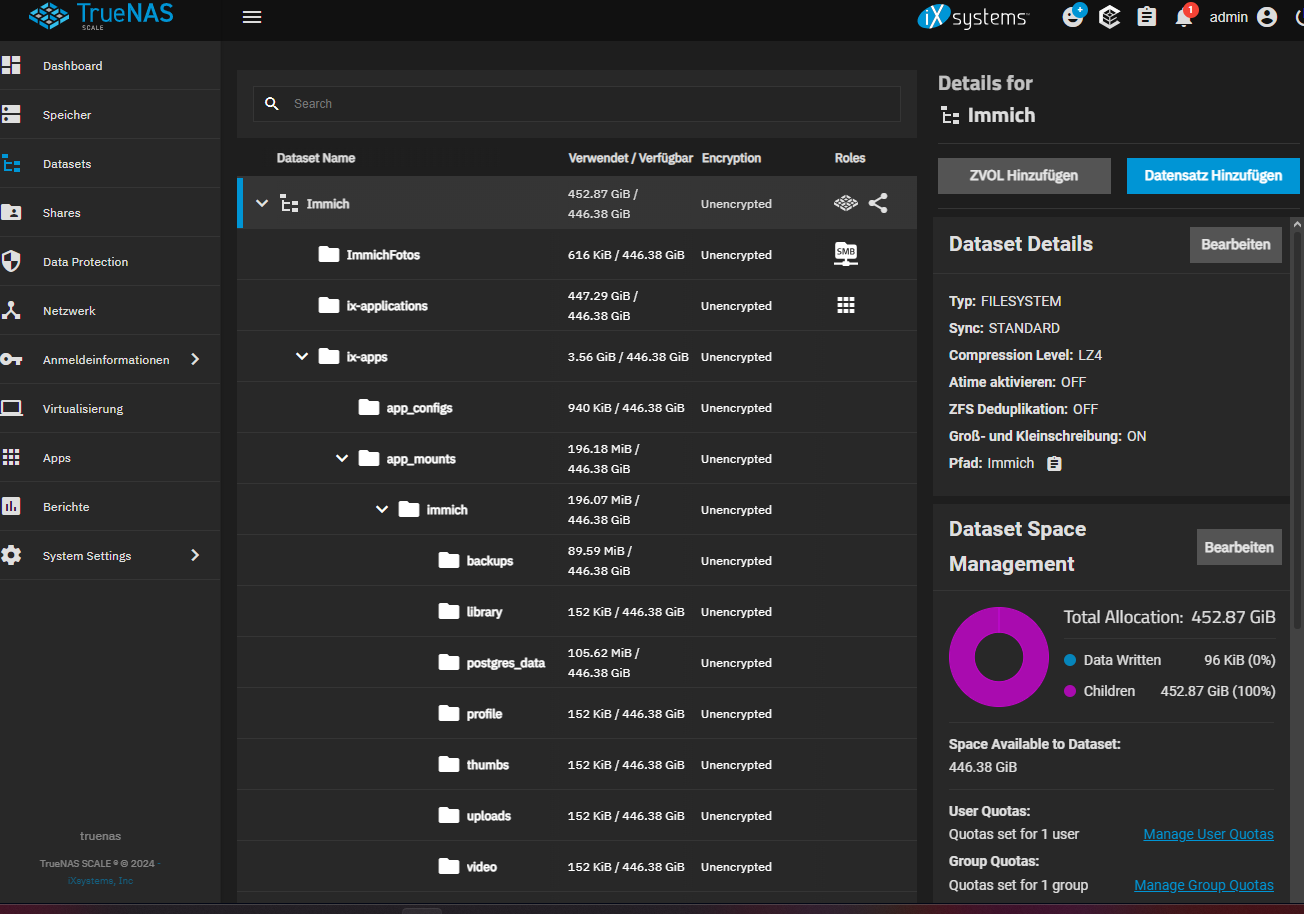Copy the dataset path with clipboard icon
Viewport: 1304px width, 914px height.
1054,464
